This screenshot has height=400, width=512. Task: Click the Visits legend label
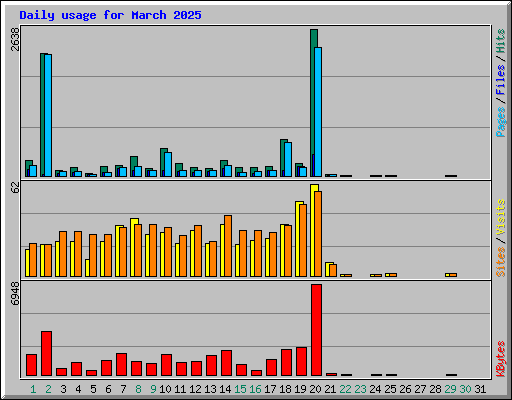pyautogui.click(x=501, y=218)
